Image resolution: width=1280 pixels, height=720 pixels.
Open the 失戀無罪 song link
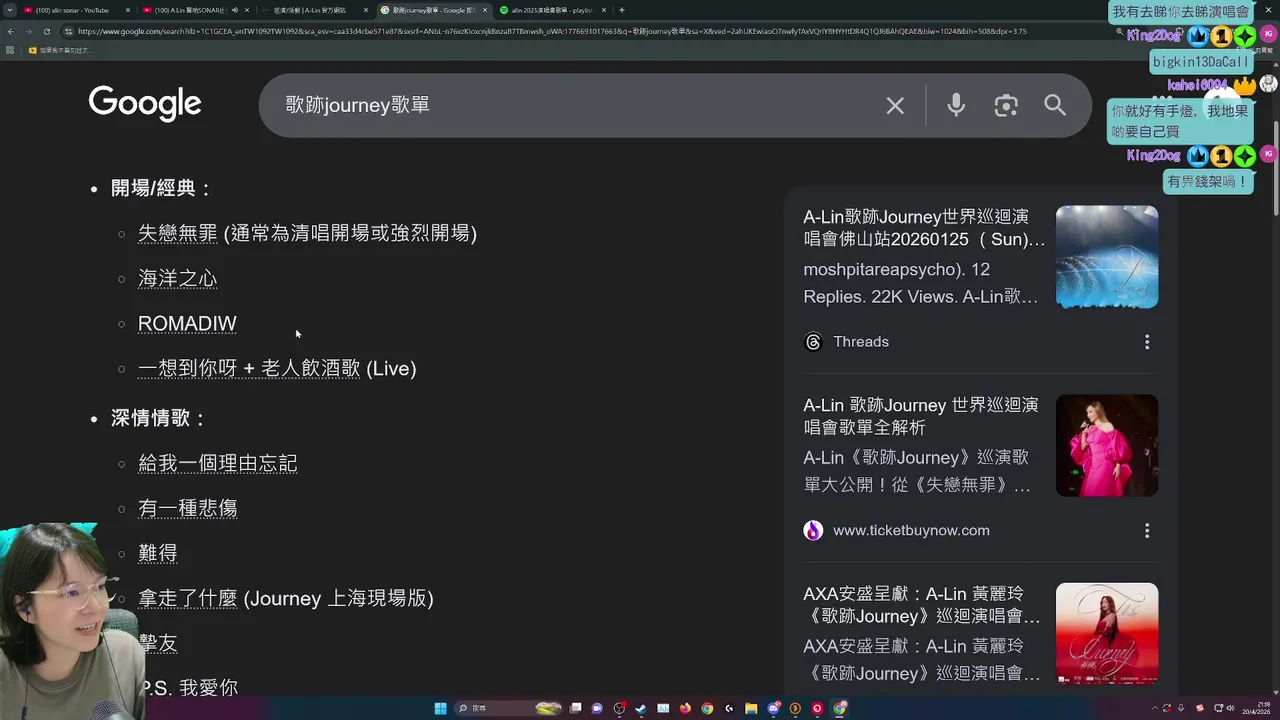[177, 233]
